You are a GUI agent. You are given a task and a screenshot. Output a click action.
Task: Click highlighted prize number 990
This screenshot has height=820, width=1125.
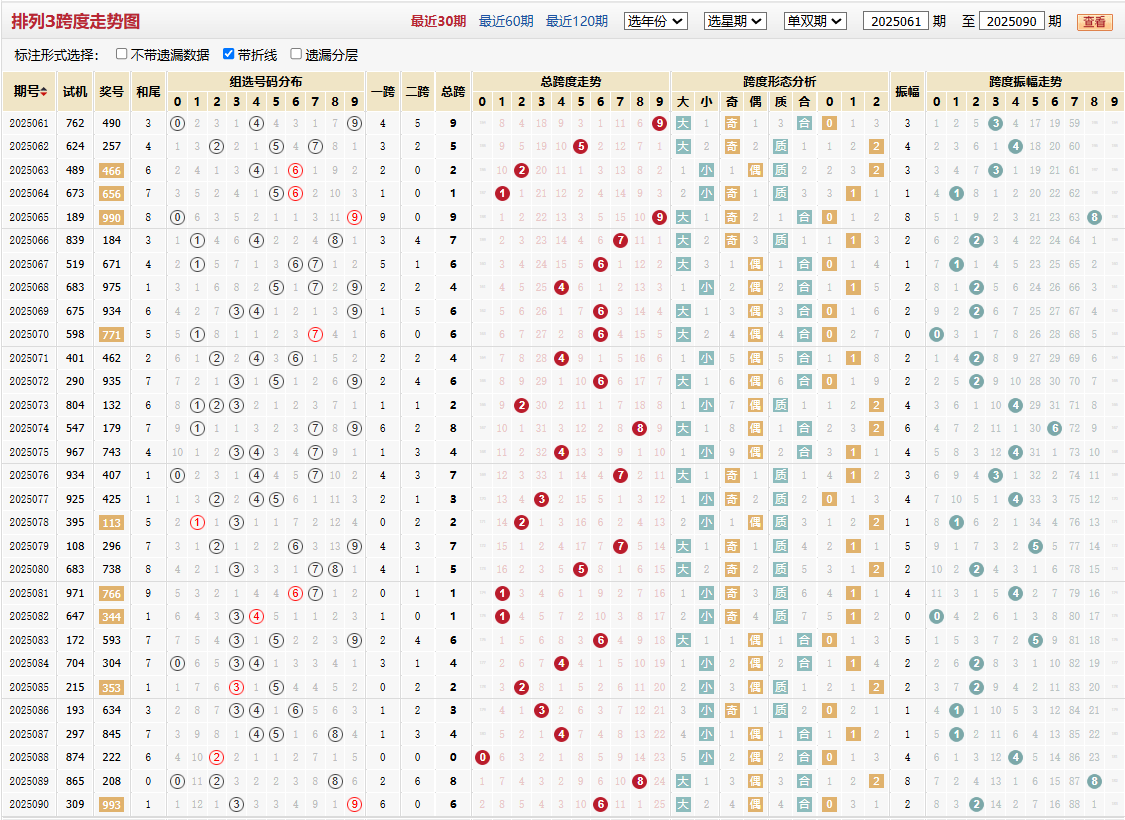tap(111, 217)
